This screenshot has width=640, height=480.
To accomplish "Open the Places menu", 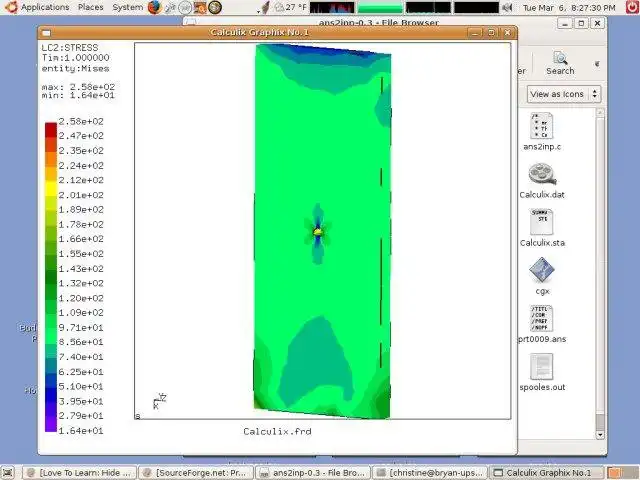I will coord(91,7).
